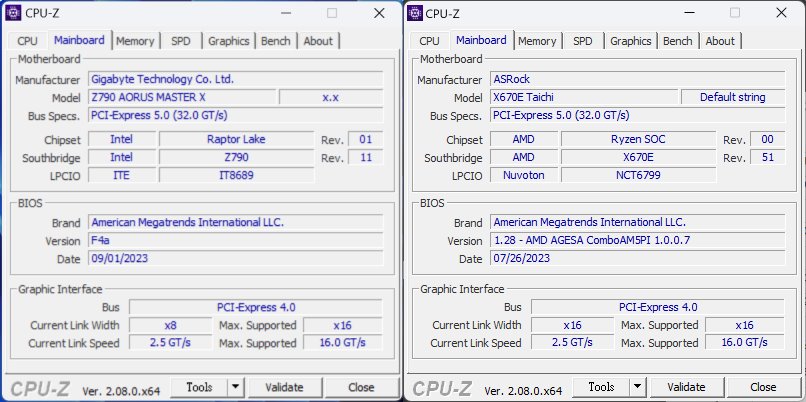806x402 pixels.
Task: Click Tools button in right CPU-Z window
Action: pyautogui.click(x=601, y=387)
